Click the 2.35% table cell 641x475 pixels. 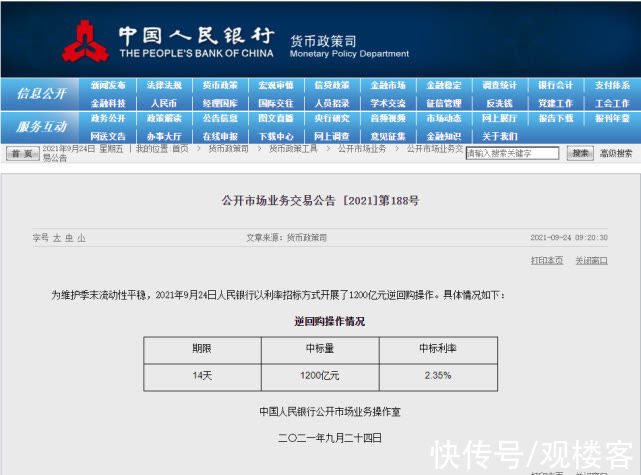(438, 377)
